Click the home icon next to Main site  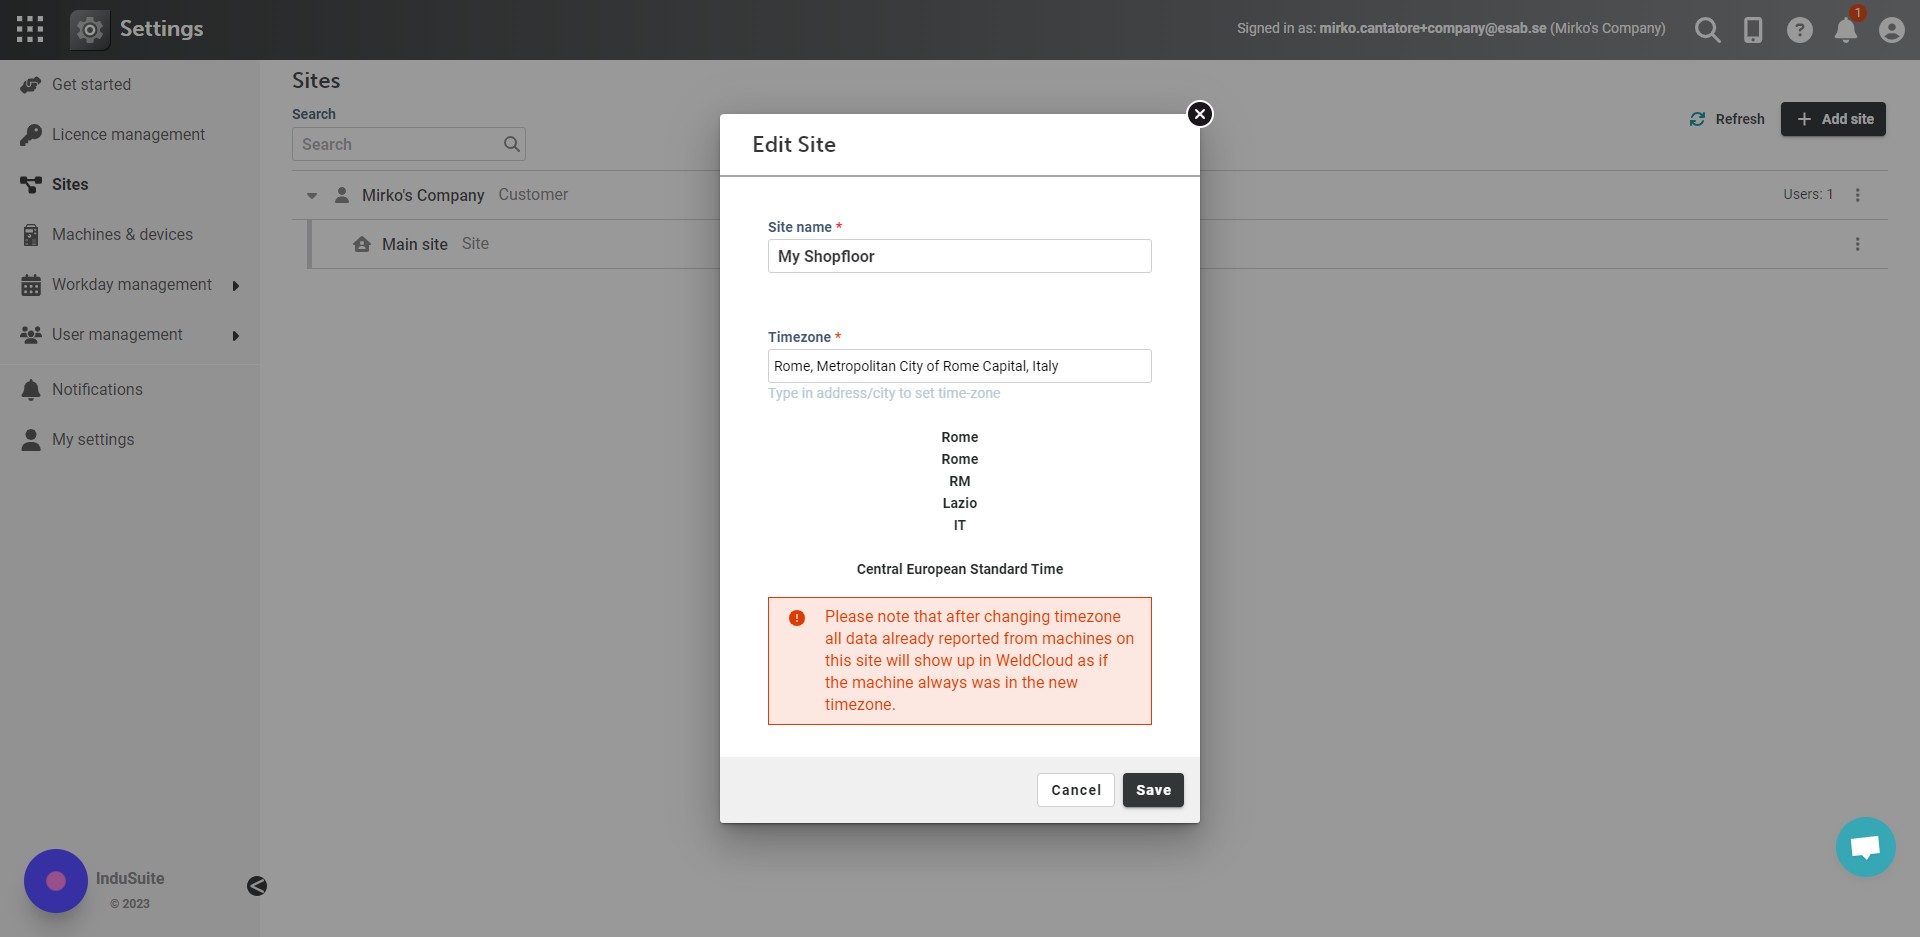click(x=362, y=244)
